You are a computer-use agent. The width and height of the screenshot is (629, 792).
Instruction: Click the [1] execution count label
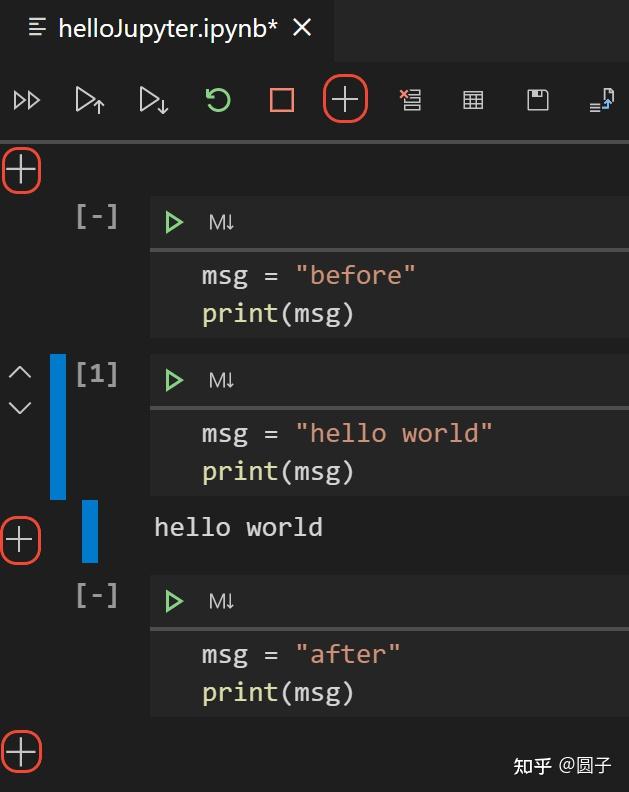coord(96,374)
